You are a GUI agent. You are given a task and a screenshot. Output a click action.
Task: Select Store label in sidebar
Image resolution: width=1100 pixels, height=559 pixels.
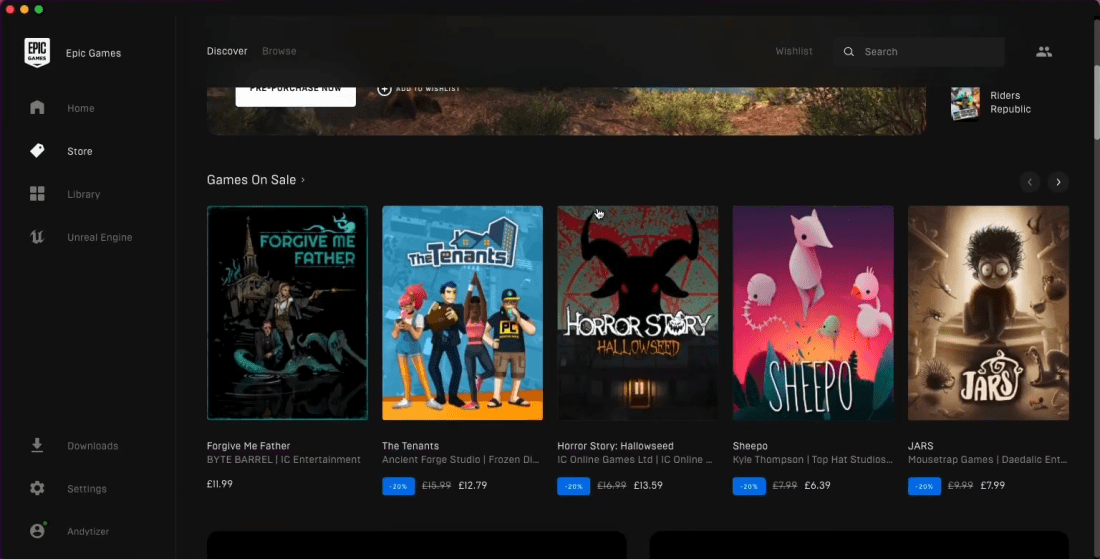[80, 151]
